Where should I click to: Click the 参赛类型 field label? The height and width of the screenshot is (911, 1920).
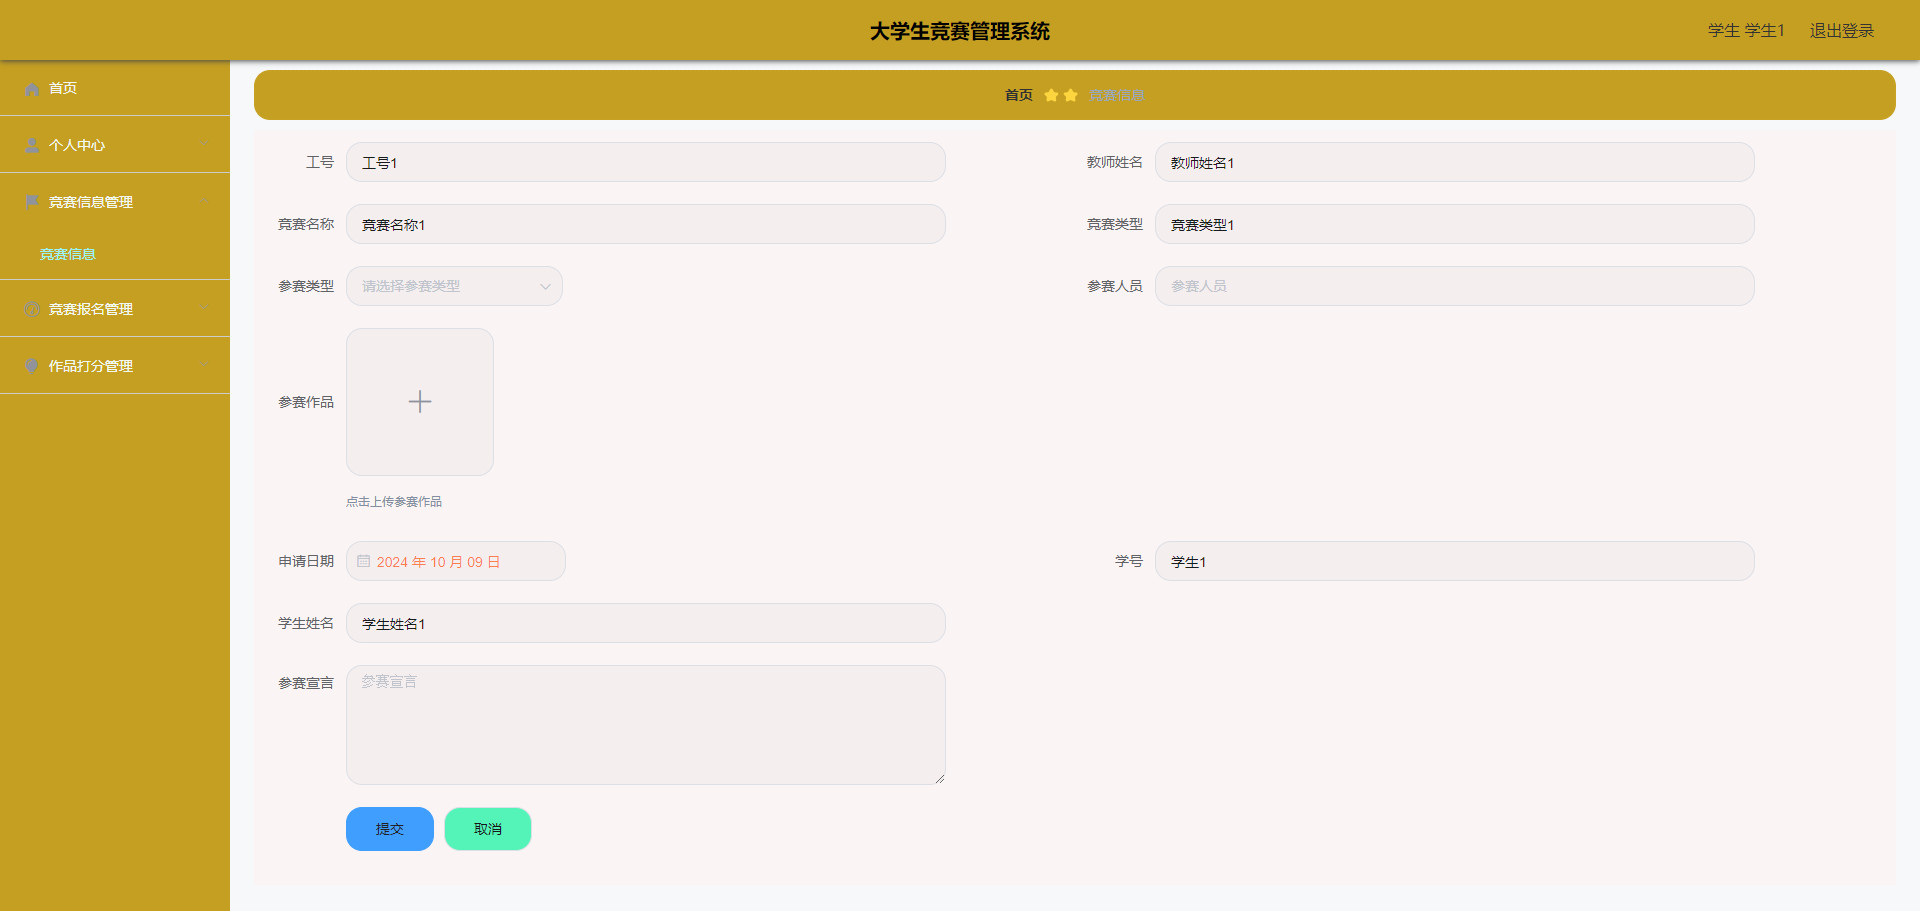pos(306,286)
